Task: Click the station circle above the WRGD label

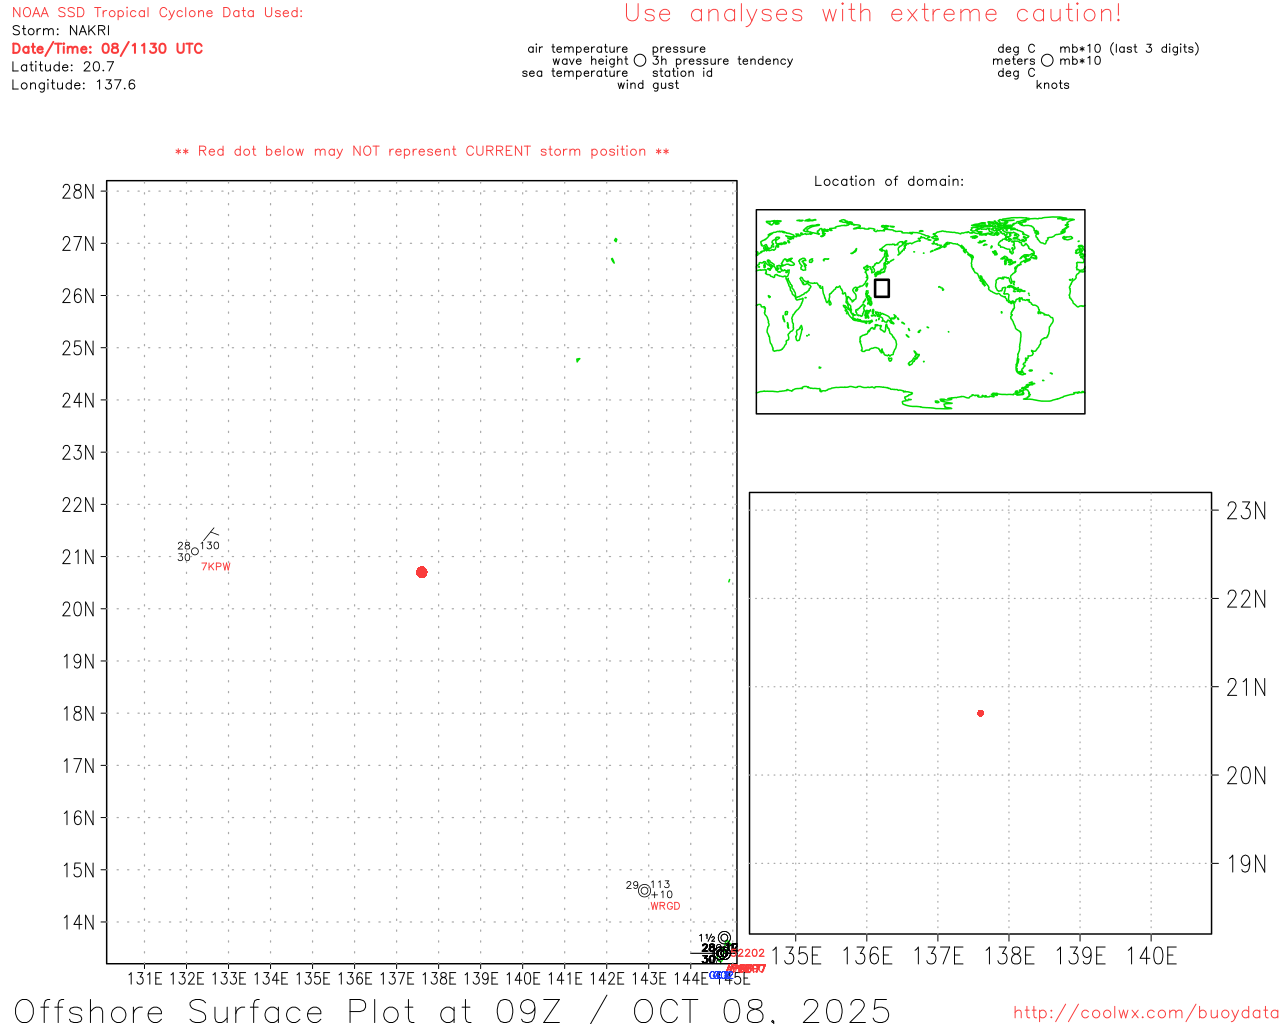Action: (x=644, y=891)
